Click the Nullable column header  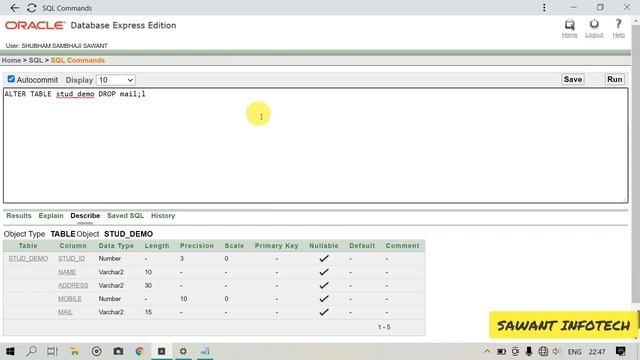tap(324, 246)
